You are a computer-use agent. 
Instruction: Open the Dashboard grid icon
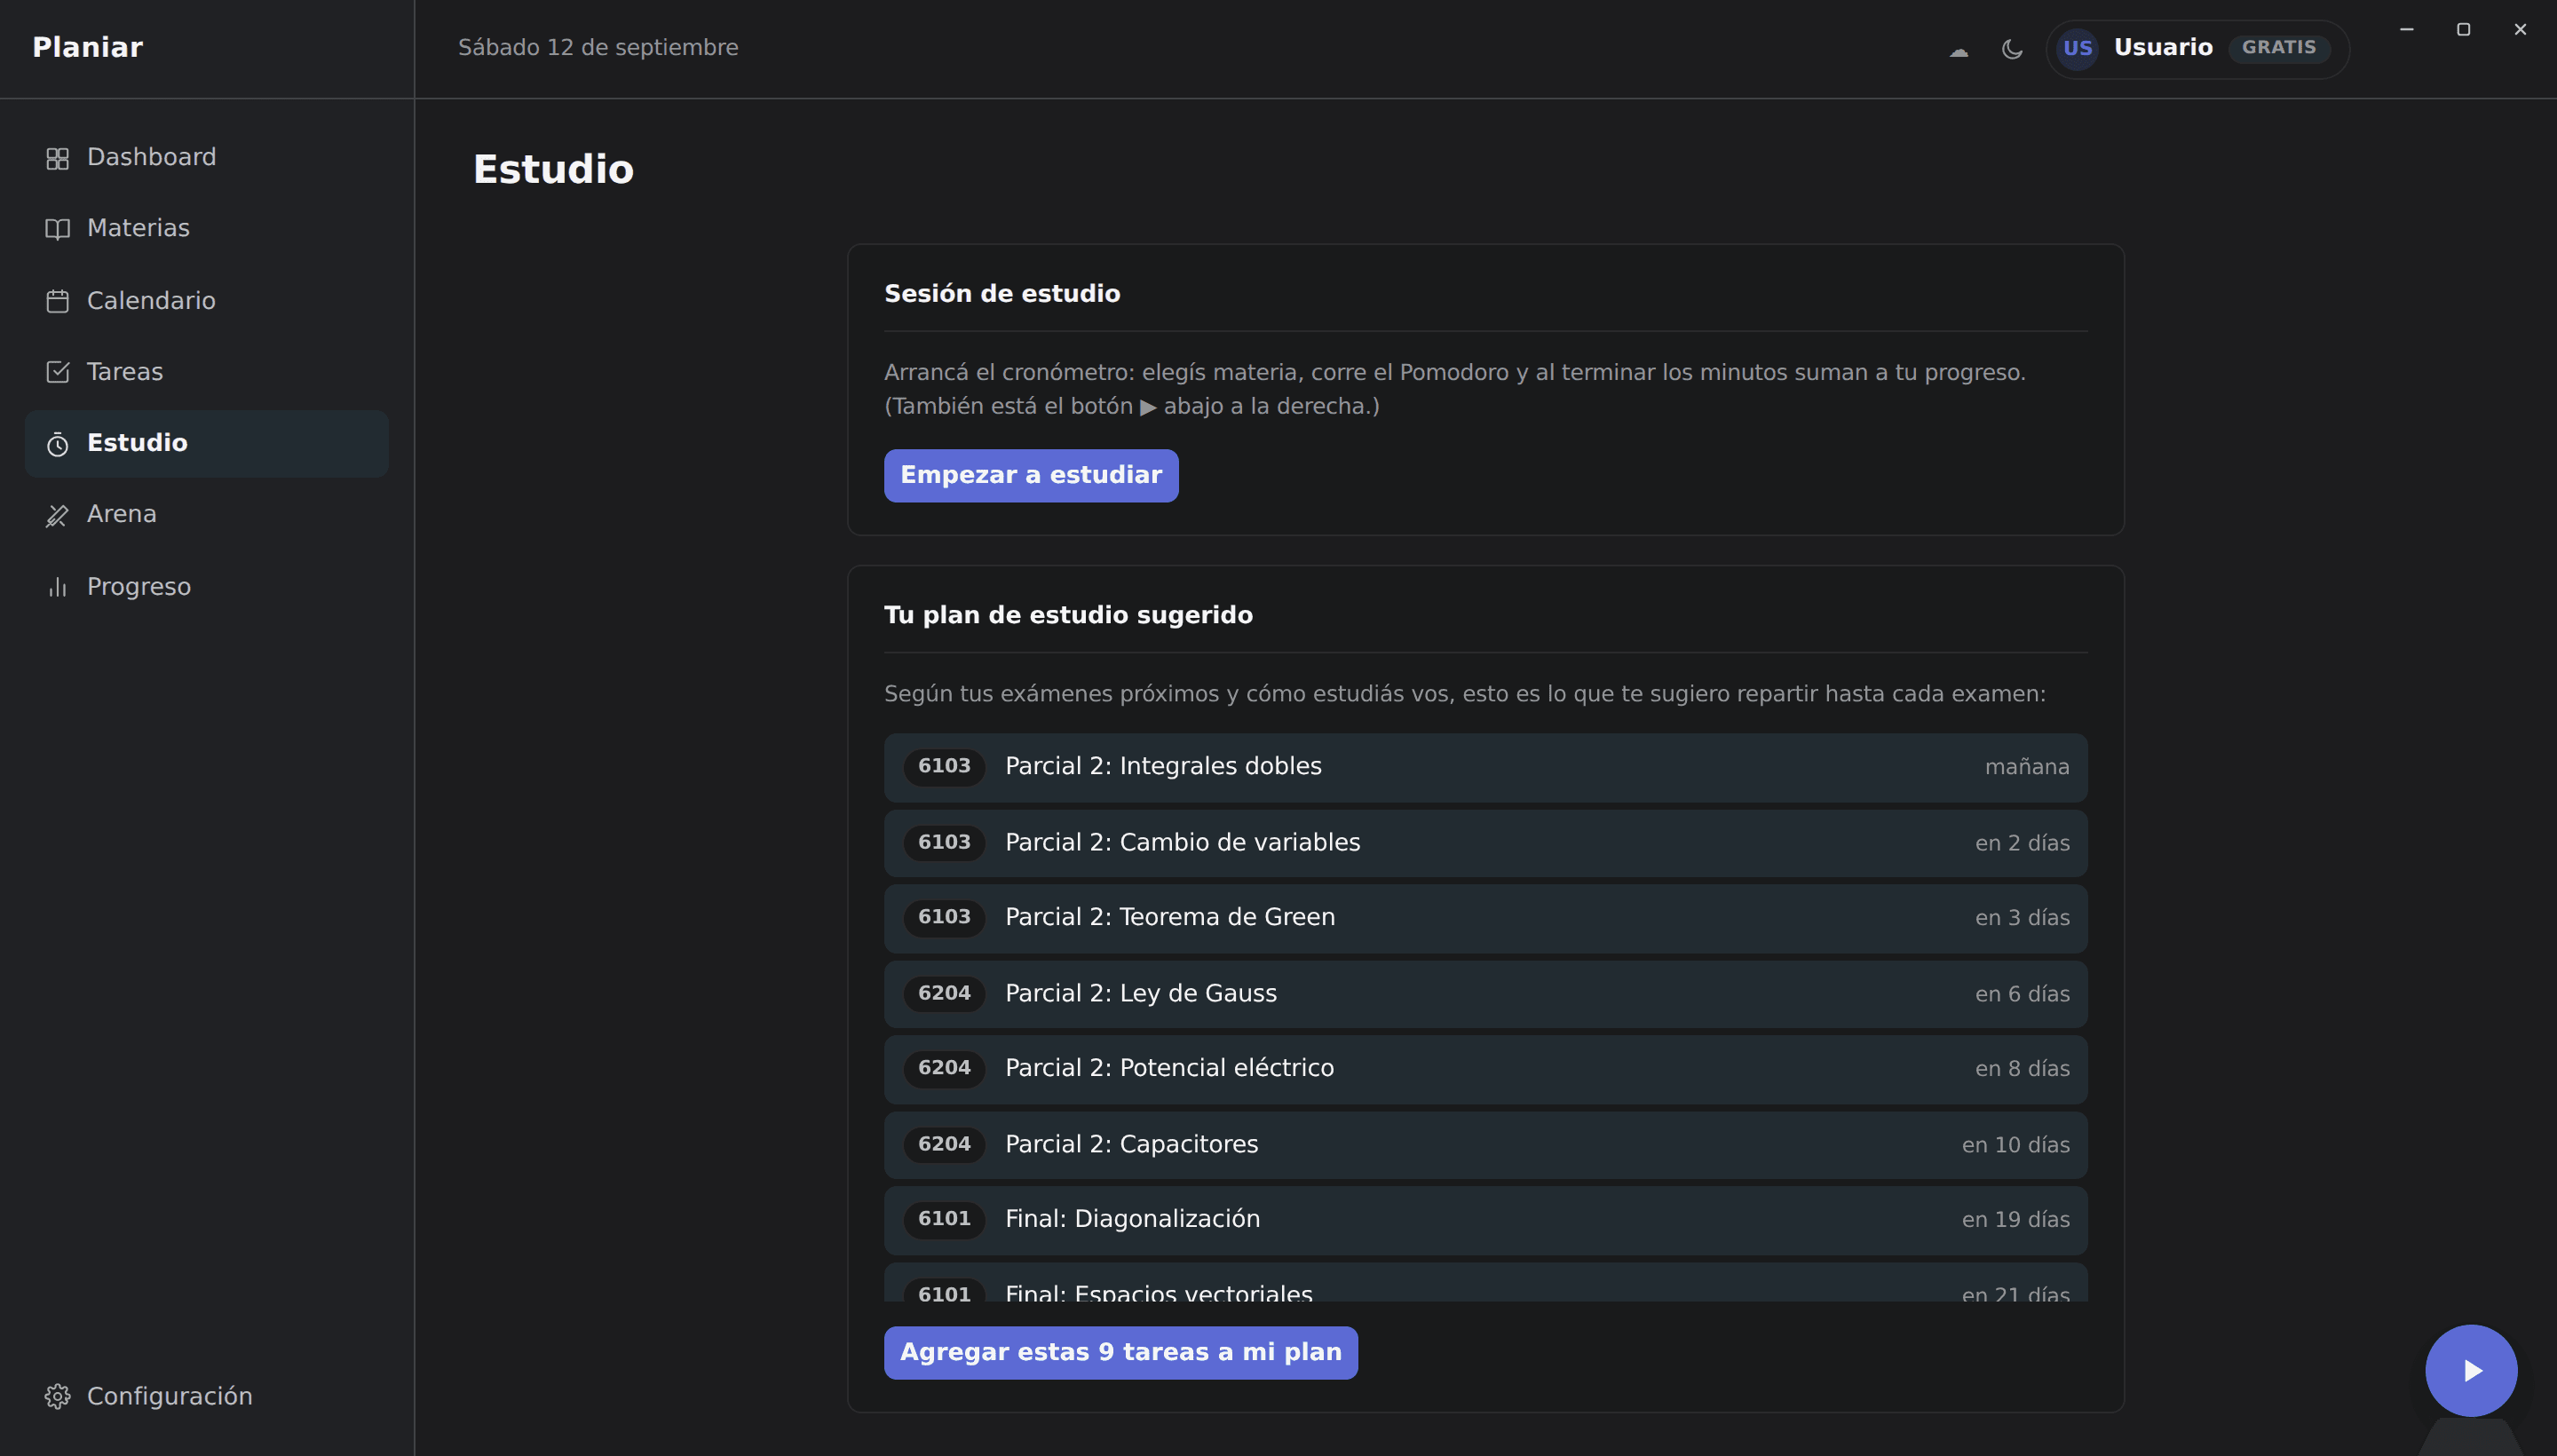[57, 158]
